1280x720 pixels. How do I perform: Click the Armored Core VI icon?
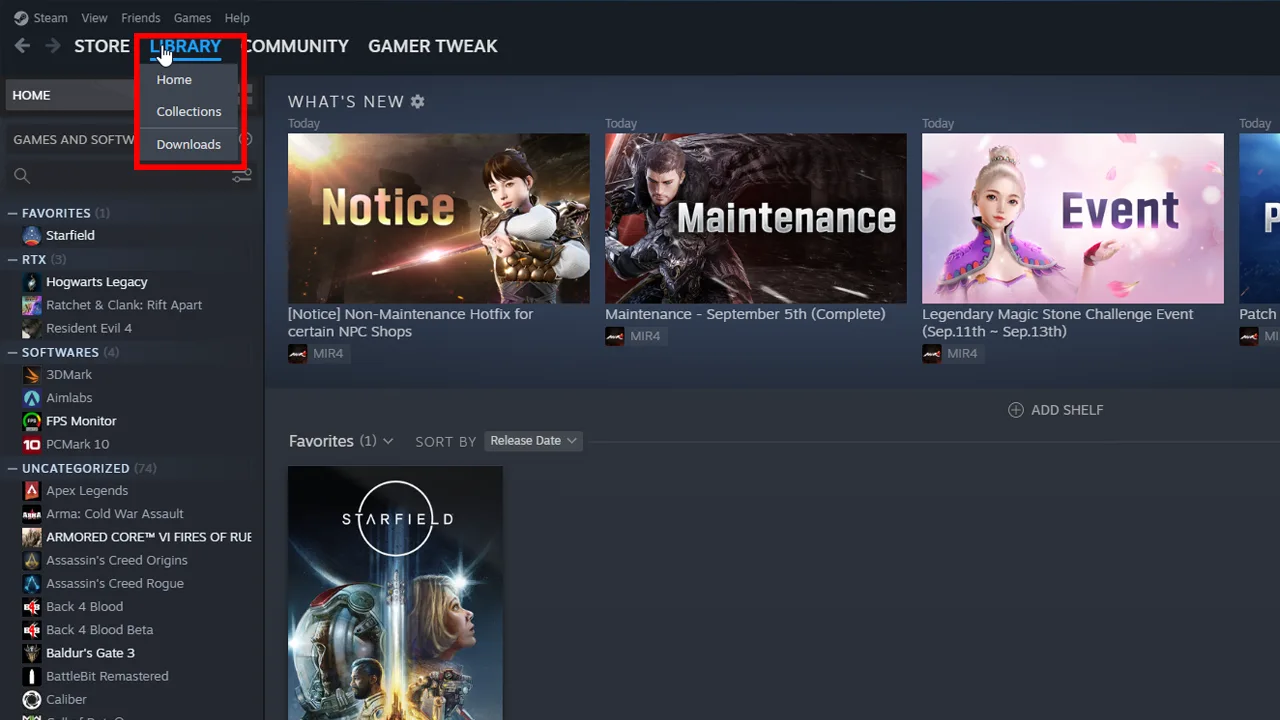click(32, 537)
